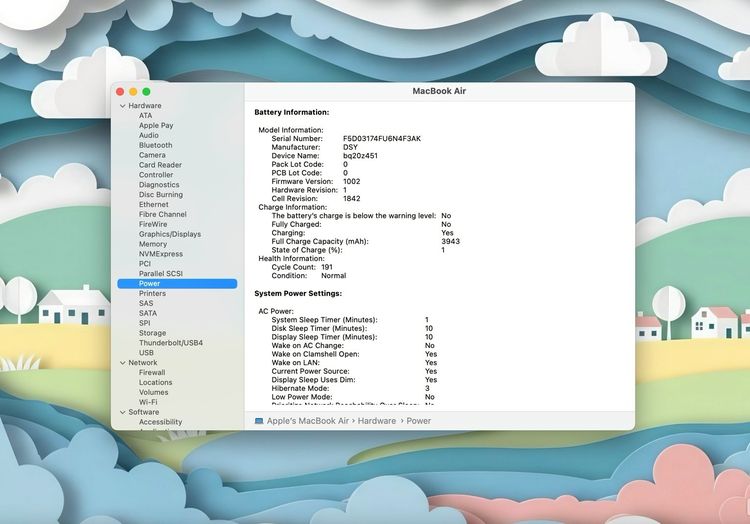The height and width of the screenshot is (524, 750).
Task: Select Diagnostics in the sidebar
Action: pos(159,185)
